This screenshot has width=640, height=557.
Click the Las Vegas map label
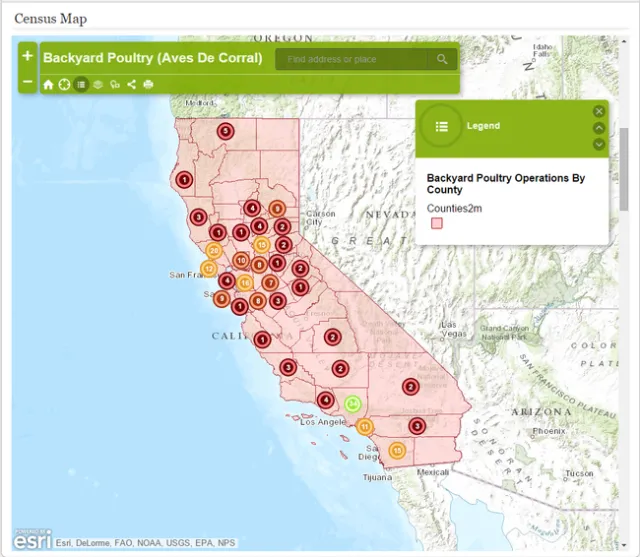453,329
